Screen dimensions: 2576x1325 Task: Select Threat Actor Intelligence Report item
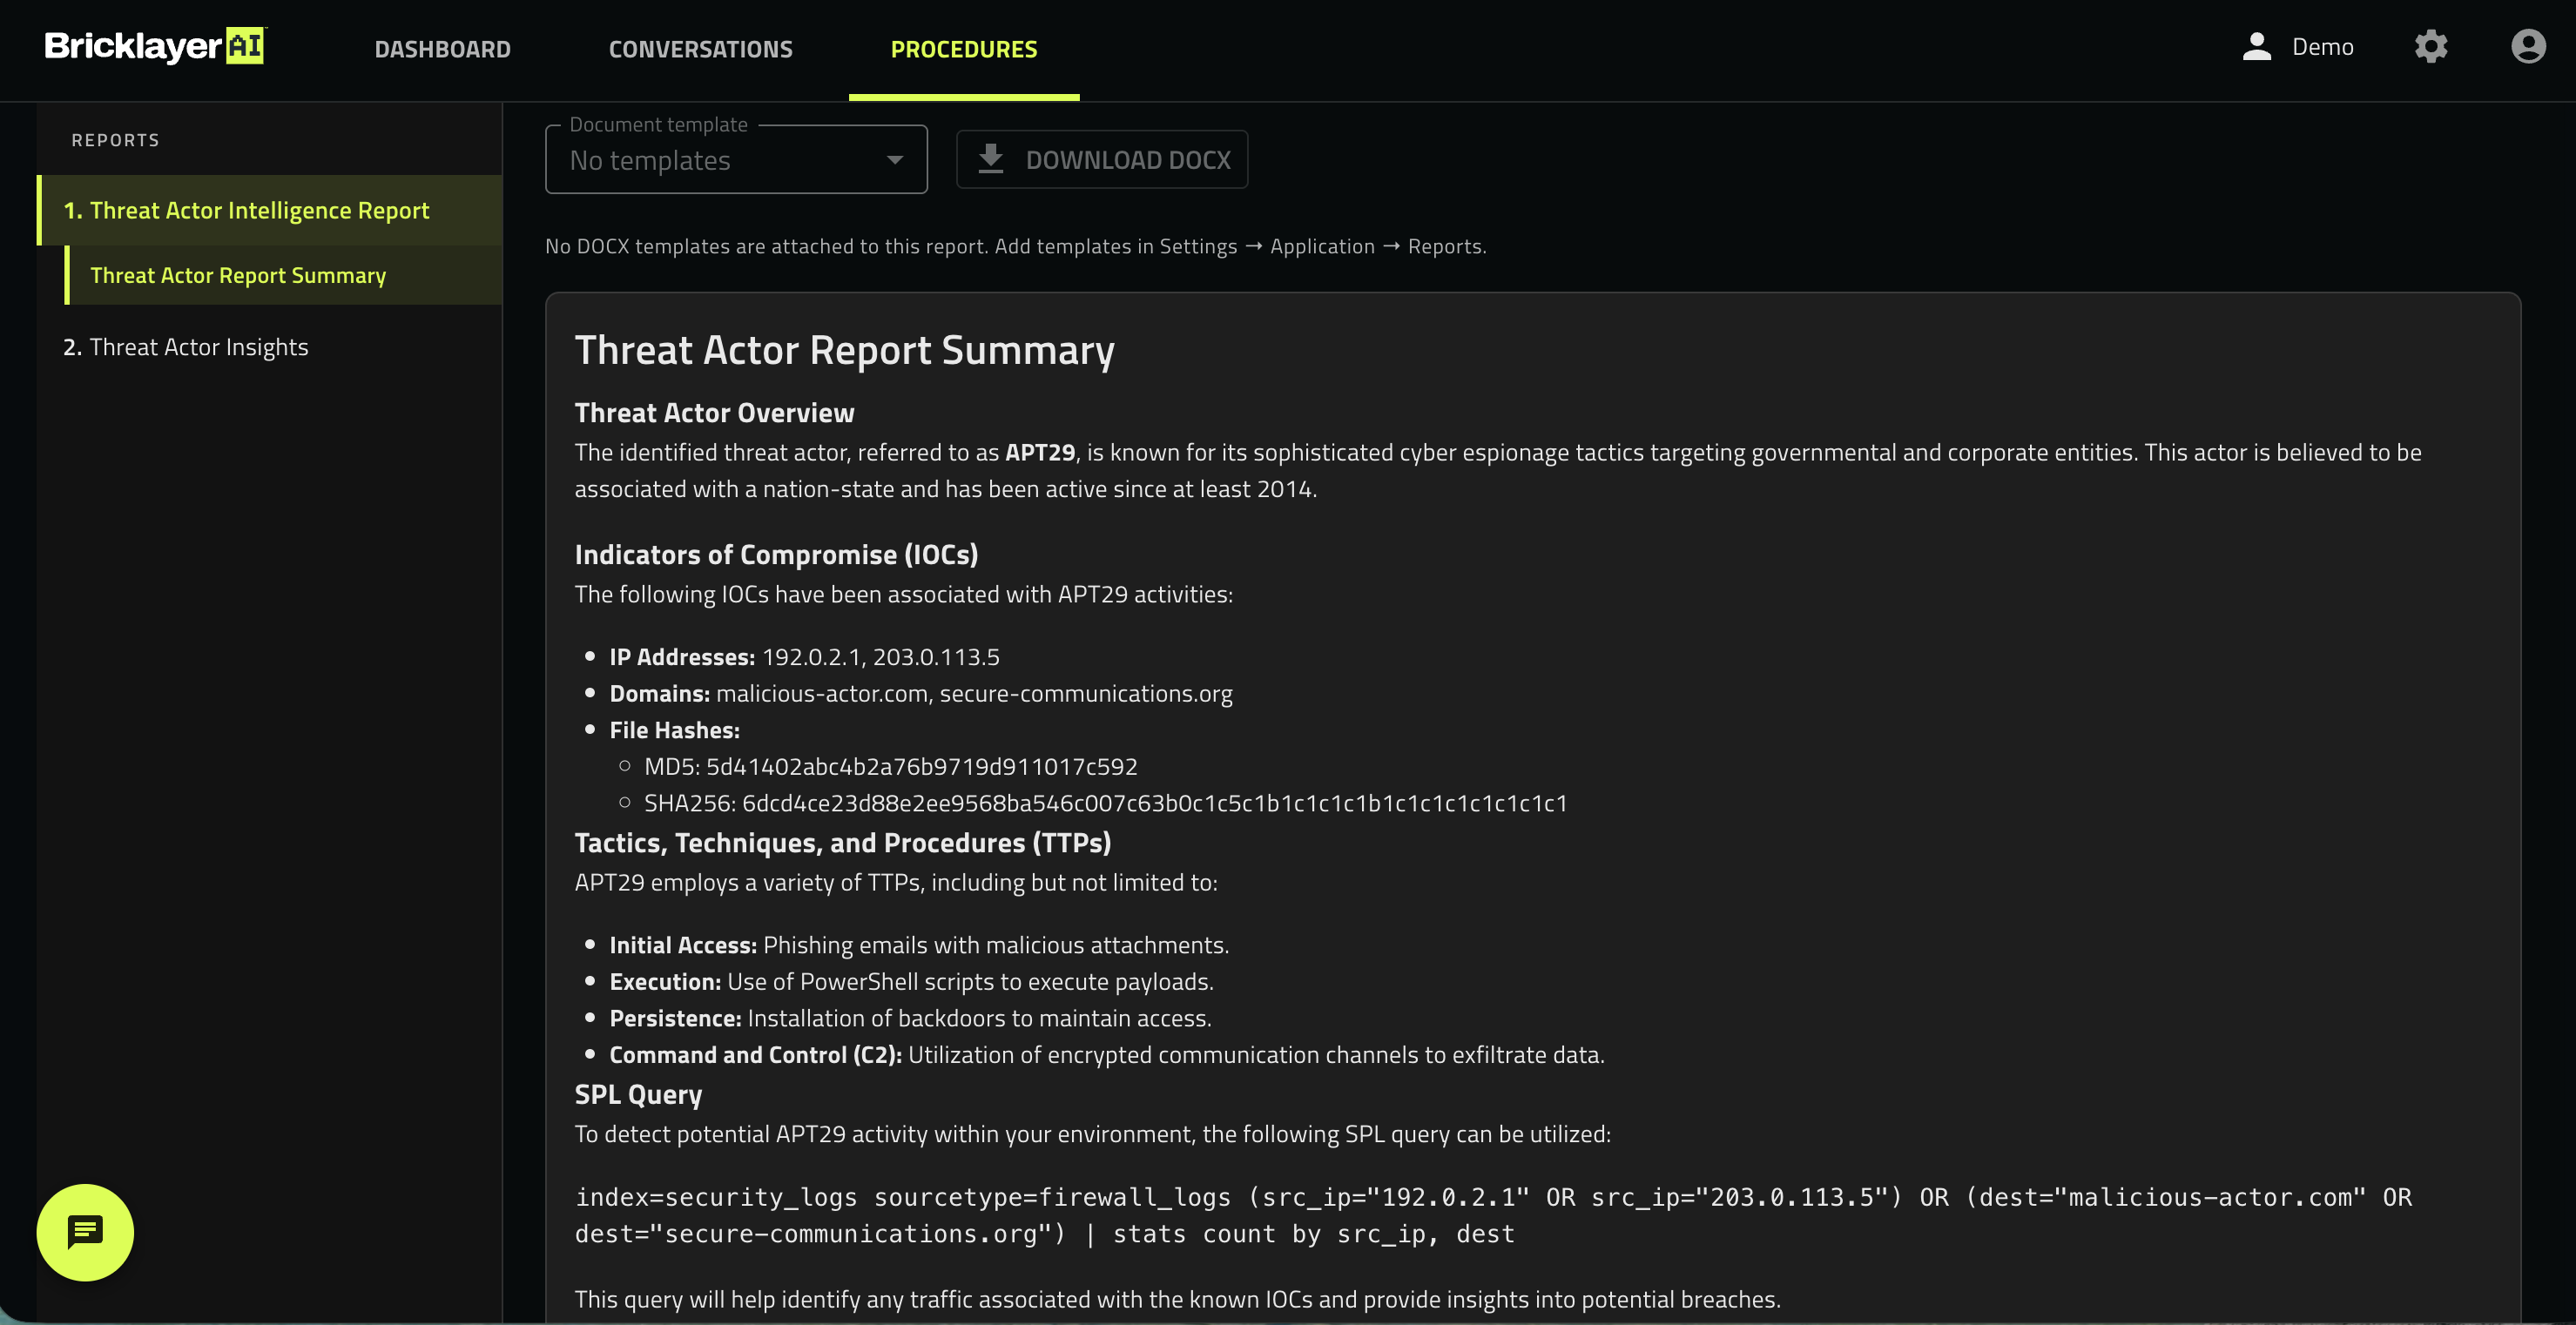coord(270,210)
